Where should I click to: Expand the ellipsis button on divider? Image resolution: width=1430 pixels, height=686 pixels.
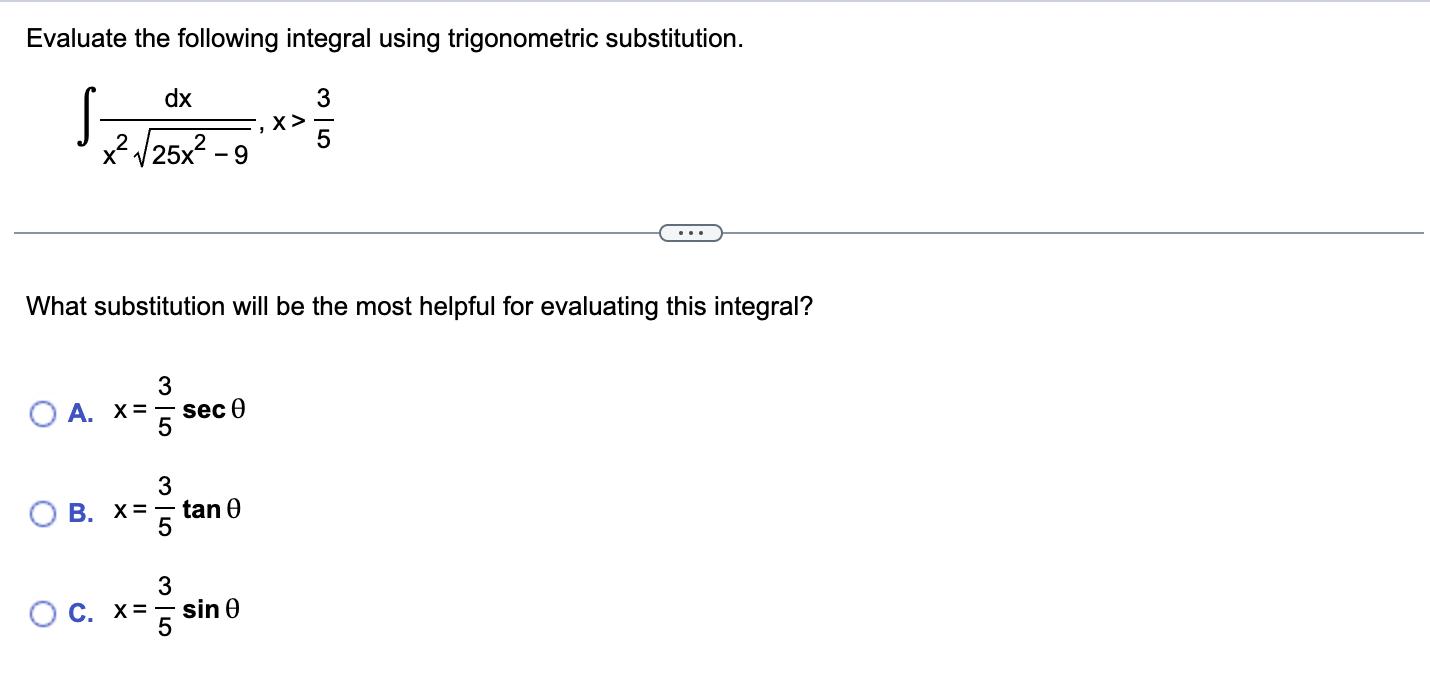[x=691, y=234]
